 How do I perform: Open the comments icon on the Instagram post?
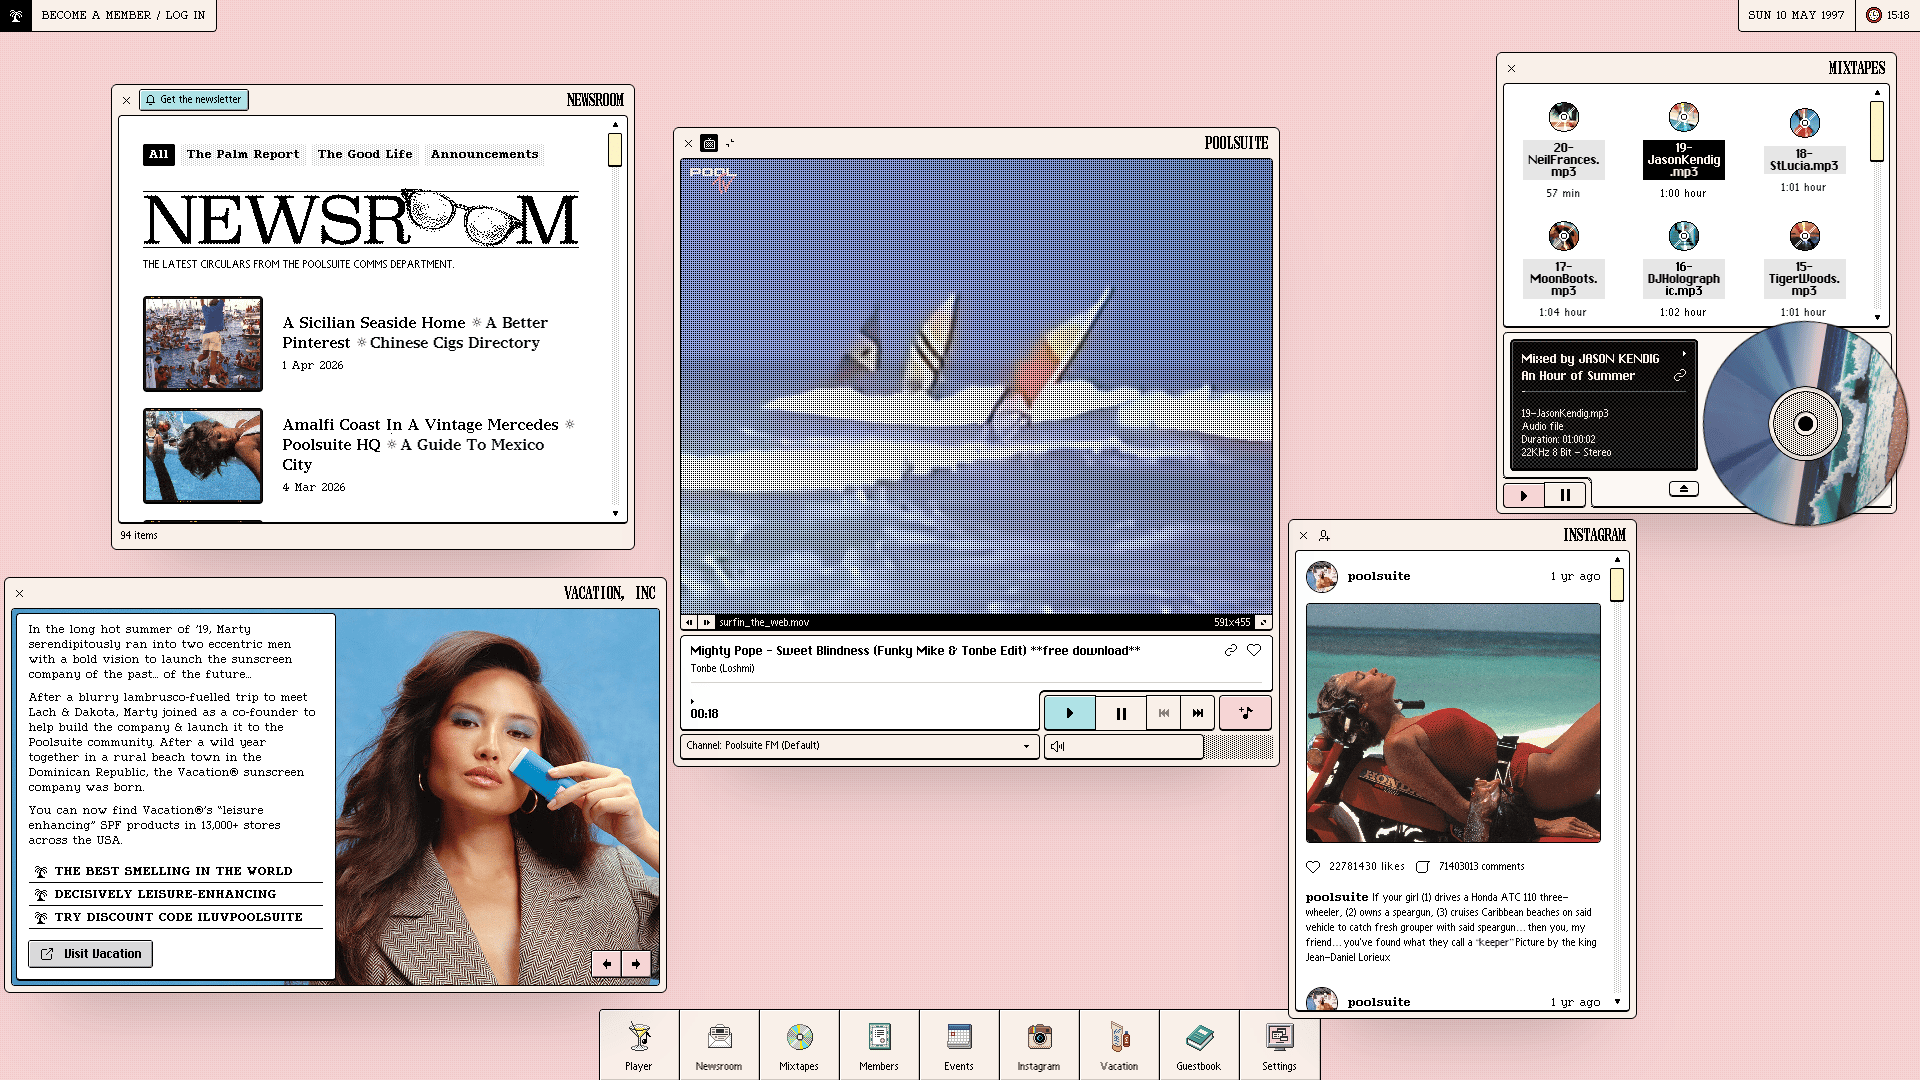pyautogui.click(x=1423, y=867)
